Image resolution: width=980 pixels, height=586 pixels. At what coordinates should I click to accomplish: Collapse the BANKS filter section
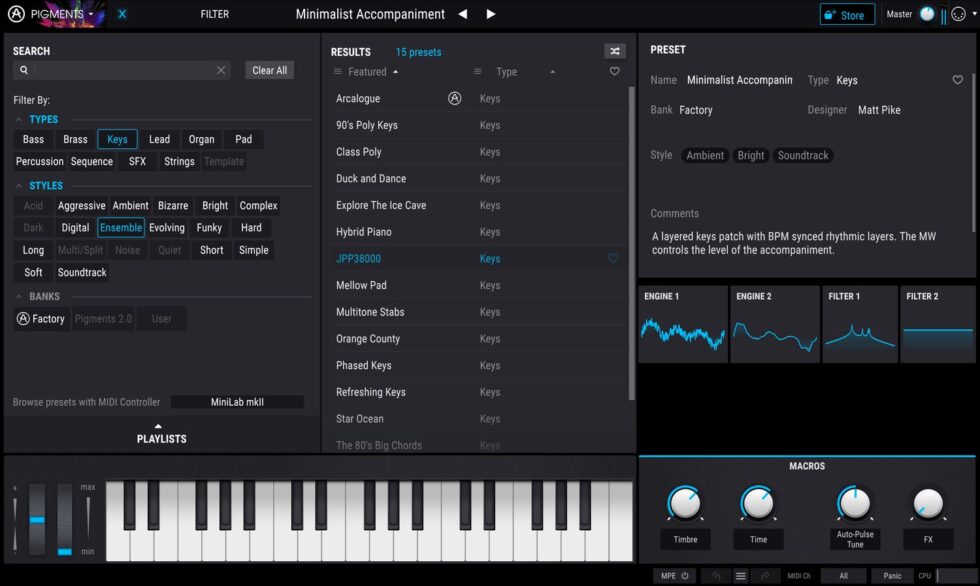pyautogui.click(x=19, y=296)
